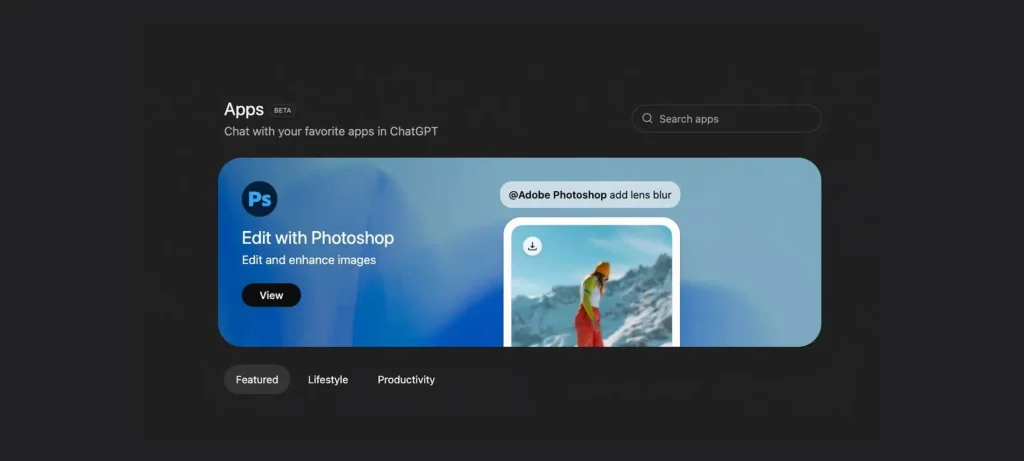Click the download icon on the photo preview
The image size is (1024, 461).
[532, 246]
